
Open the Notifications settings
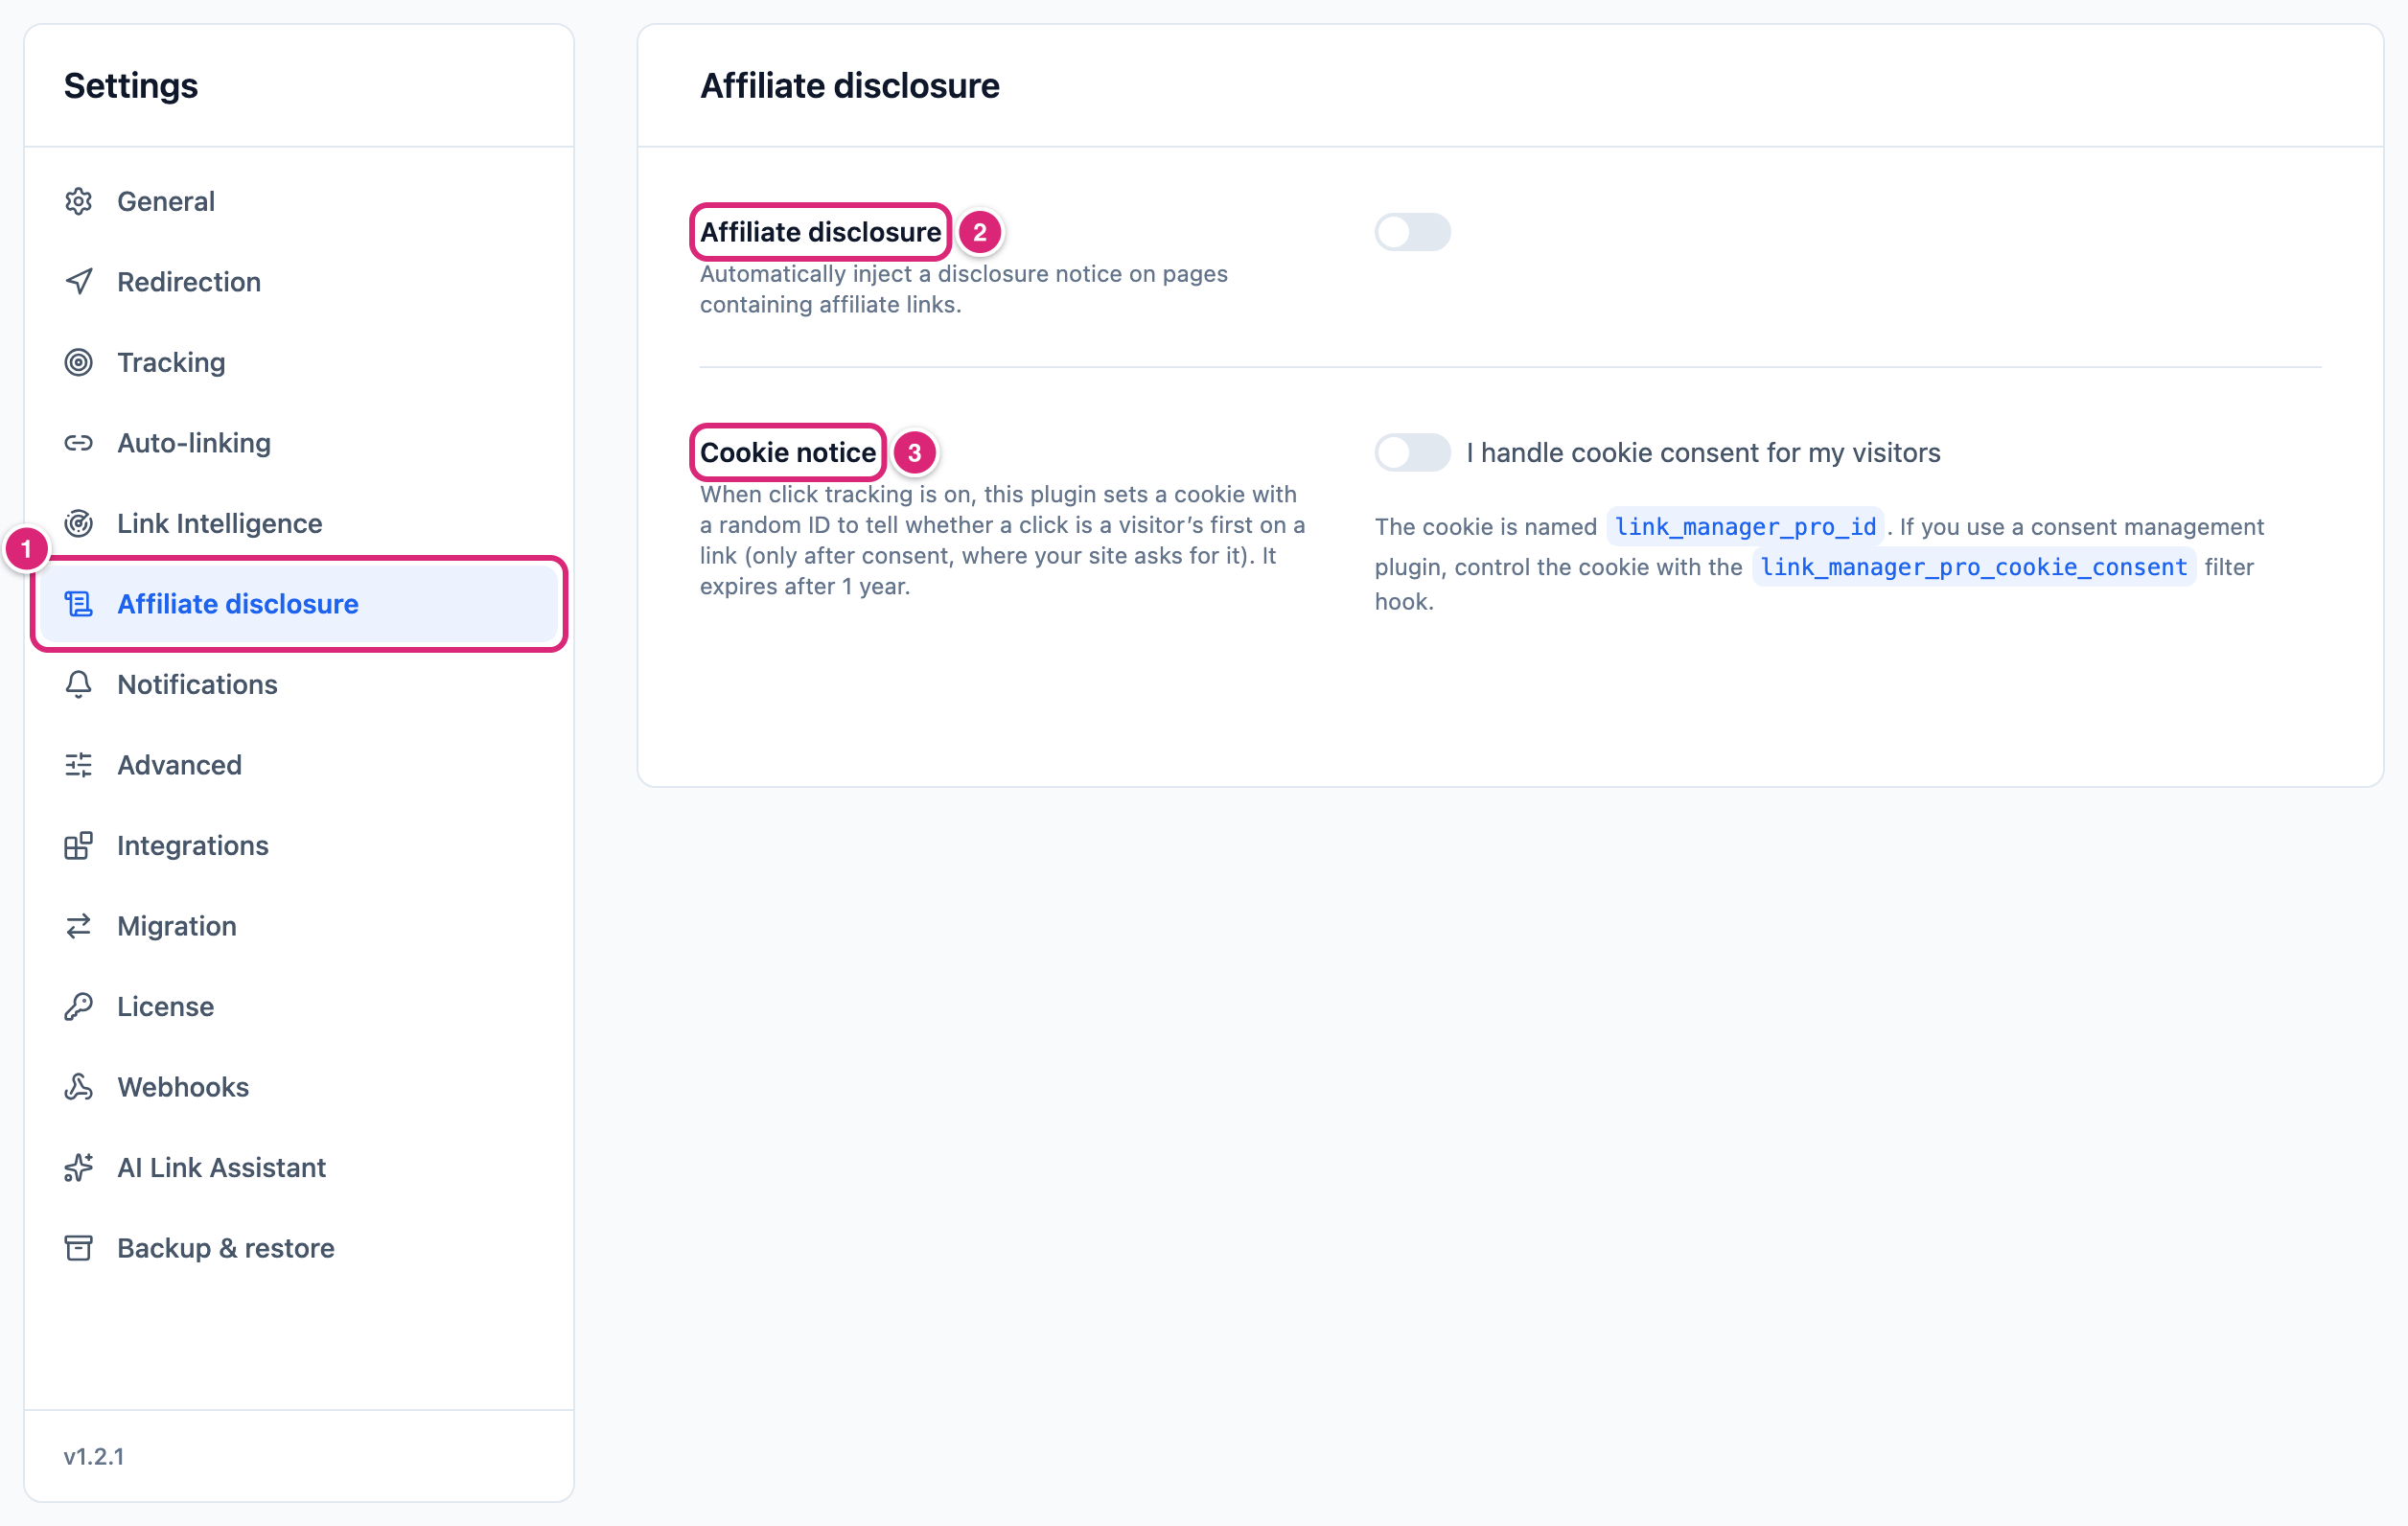click(x=298, y=684)
